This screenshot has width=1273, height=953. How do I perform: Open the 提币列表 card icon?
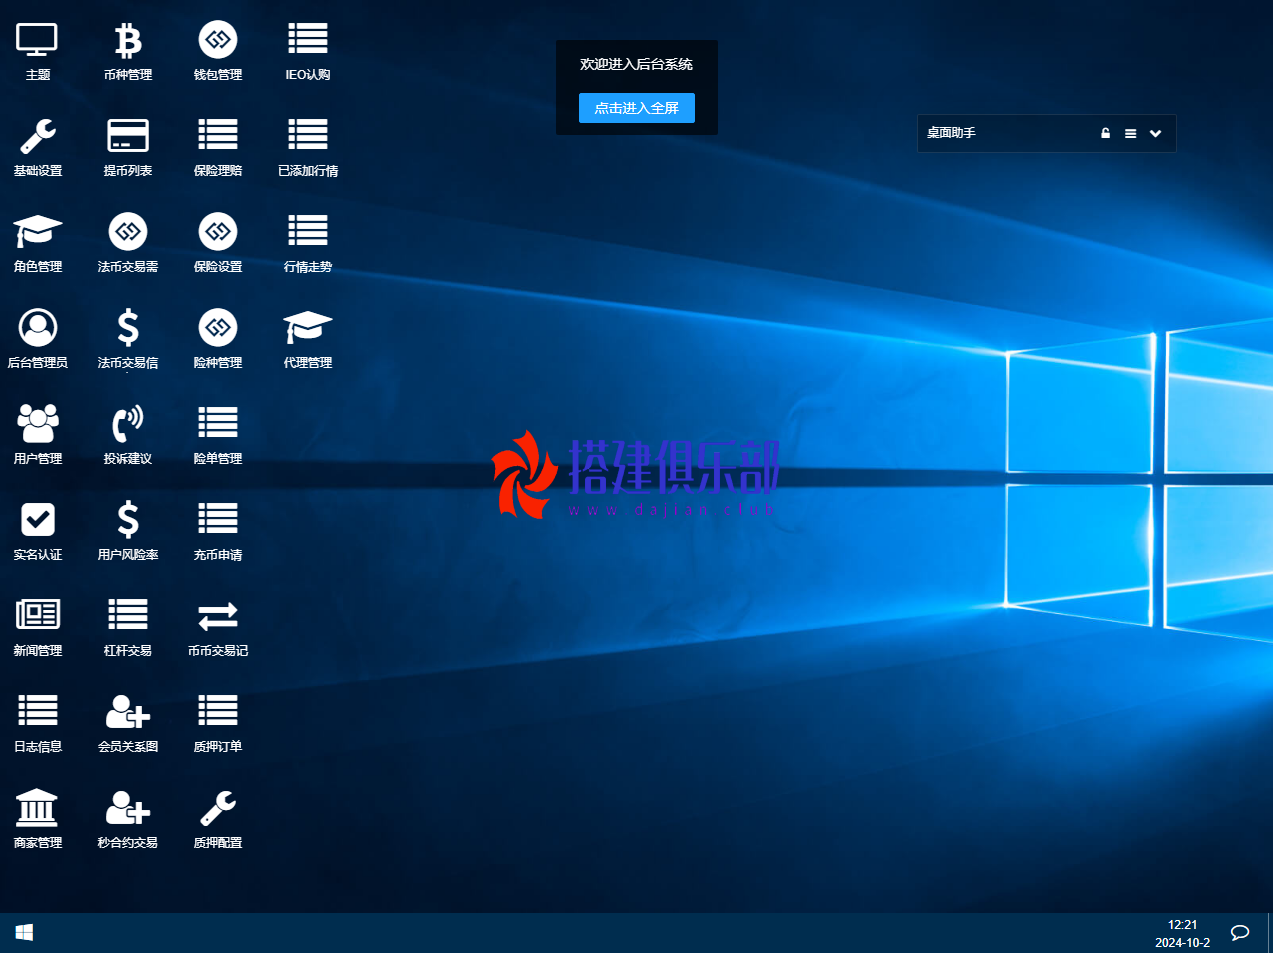click(x=128, y=146)
